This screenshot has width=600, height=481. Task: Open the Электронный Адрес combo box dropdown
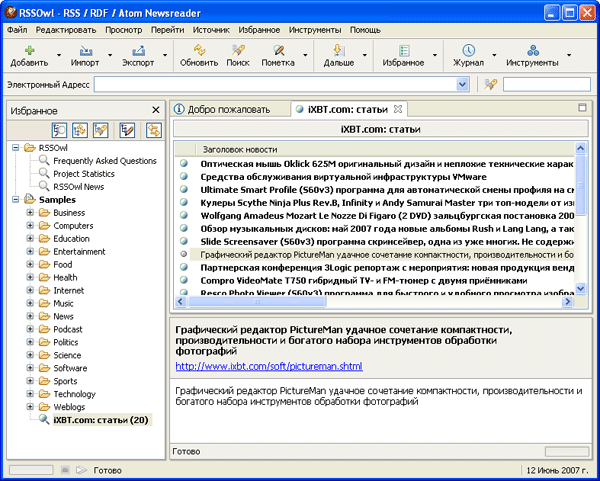(x=463, y=85)
